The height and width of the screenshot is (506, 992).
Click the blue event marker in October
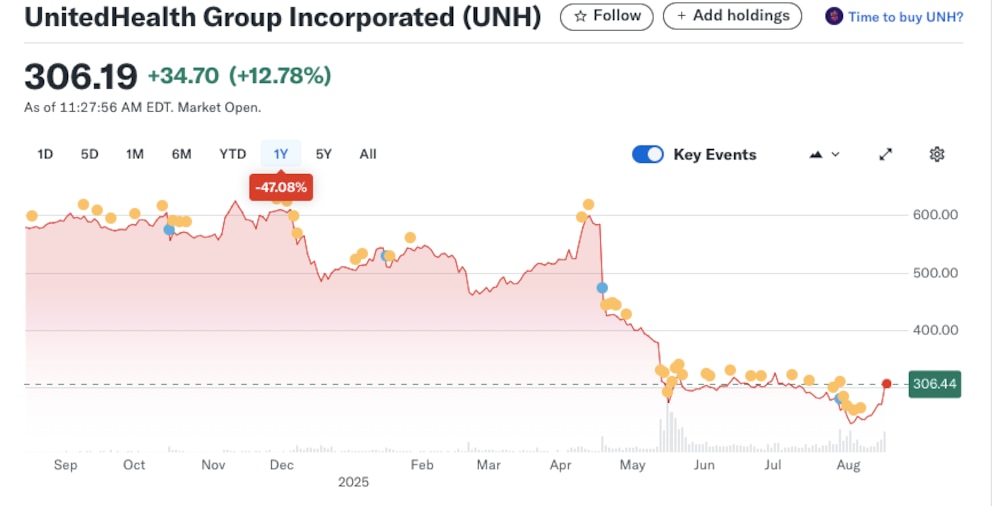(x=169, y=230)
